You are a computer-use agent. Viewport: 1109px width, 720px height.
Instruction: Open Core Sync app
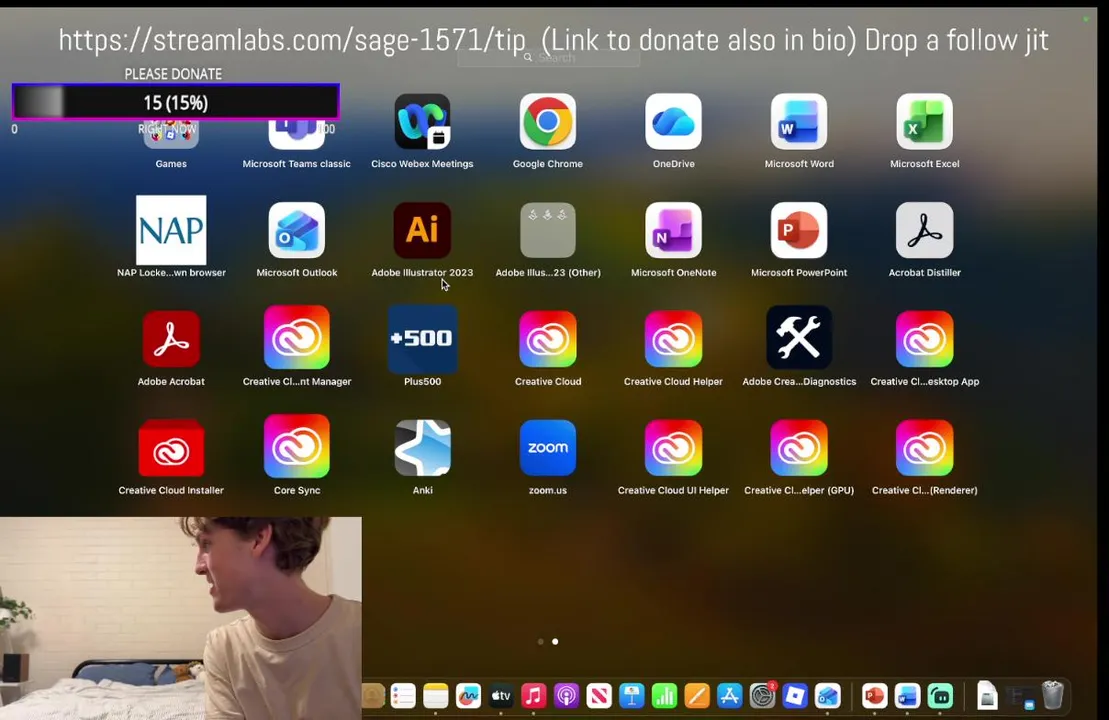point(296,446)
